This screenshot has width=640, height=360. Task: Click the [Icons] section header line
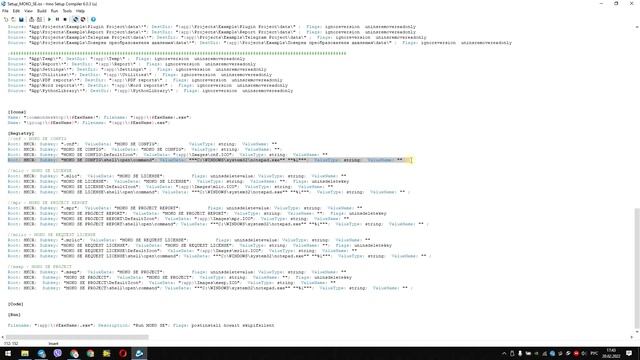tap(17, 112)
